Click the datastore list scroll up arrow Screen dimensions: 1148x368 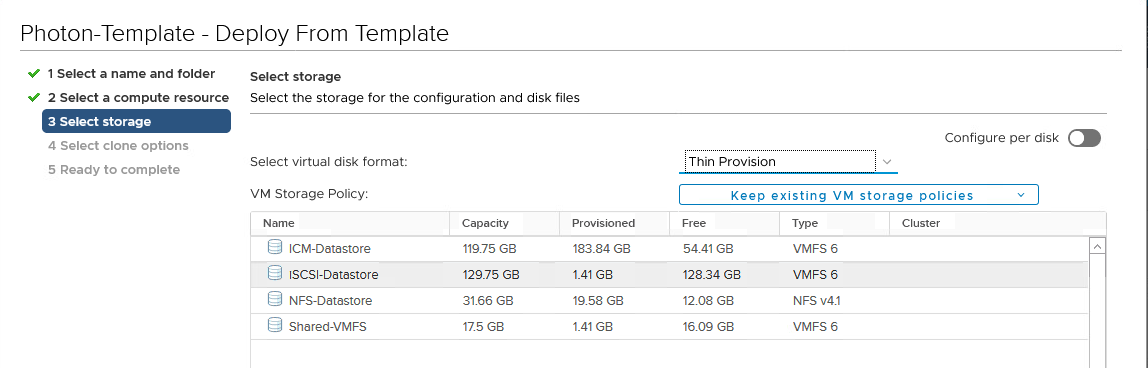(1097, 247)
